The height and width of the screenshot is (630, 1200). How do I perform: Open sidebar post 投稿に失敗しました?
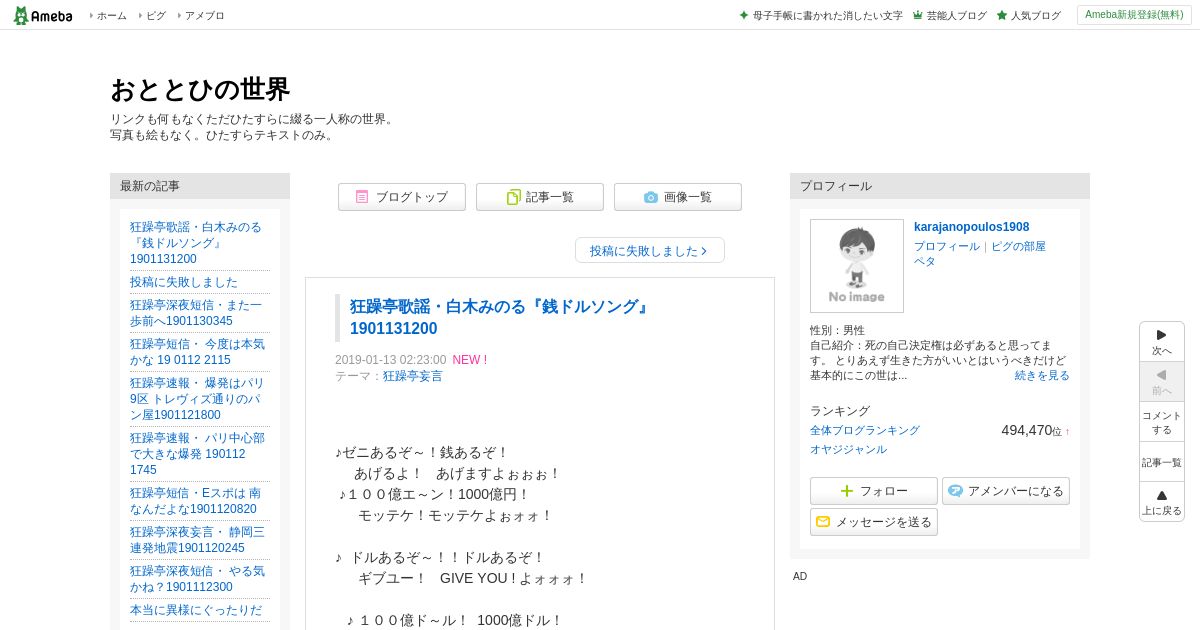[184, 282]
